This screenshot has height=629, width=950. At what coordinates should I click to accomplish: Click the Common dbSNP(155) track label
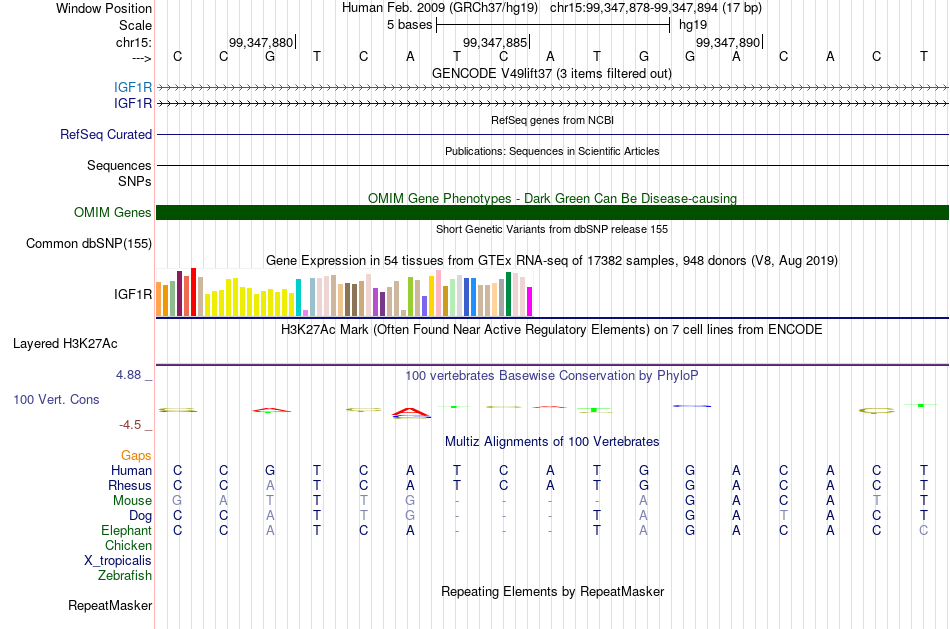(89, 244)
